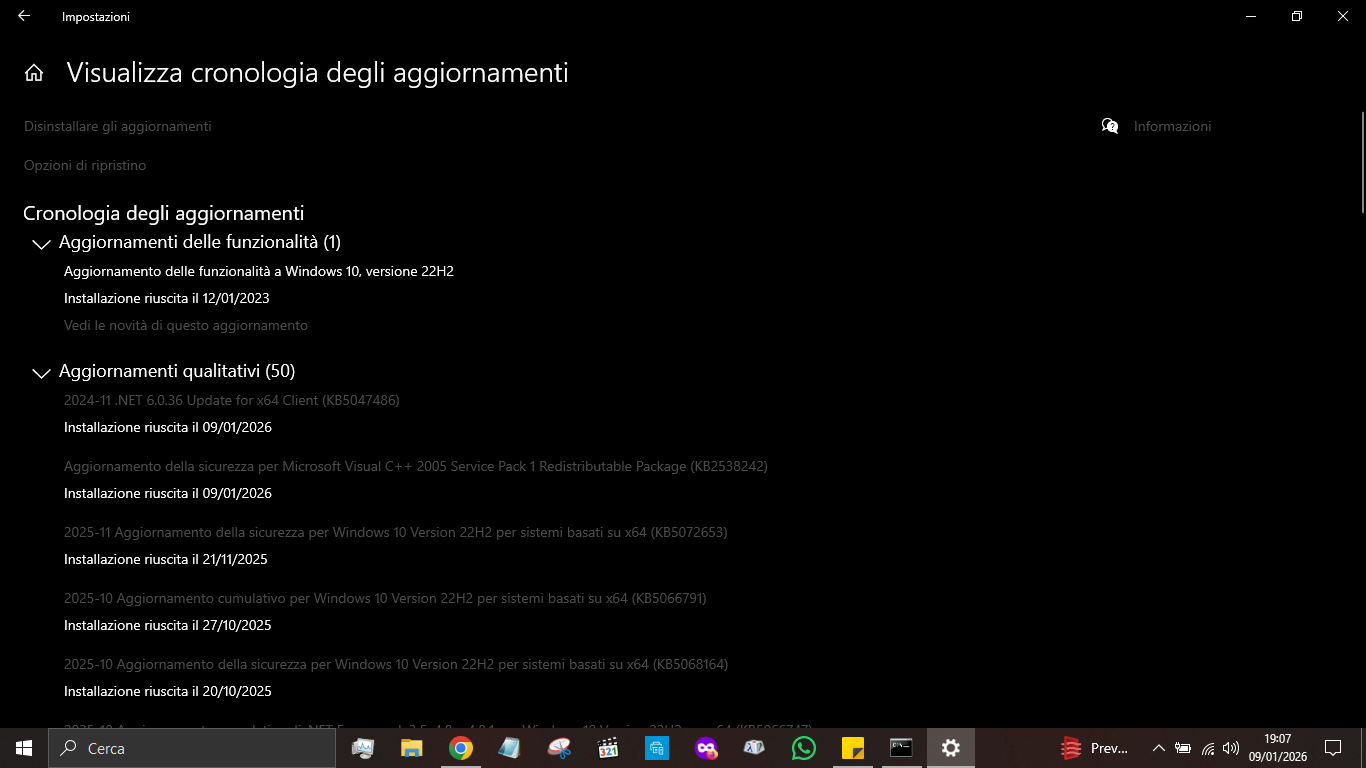1366x768 pixels.
Task: Click text 'Installazione riuscita il 12/01/2023'
Action: coord(167,298)
